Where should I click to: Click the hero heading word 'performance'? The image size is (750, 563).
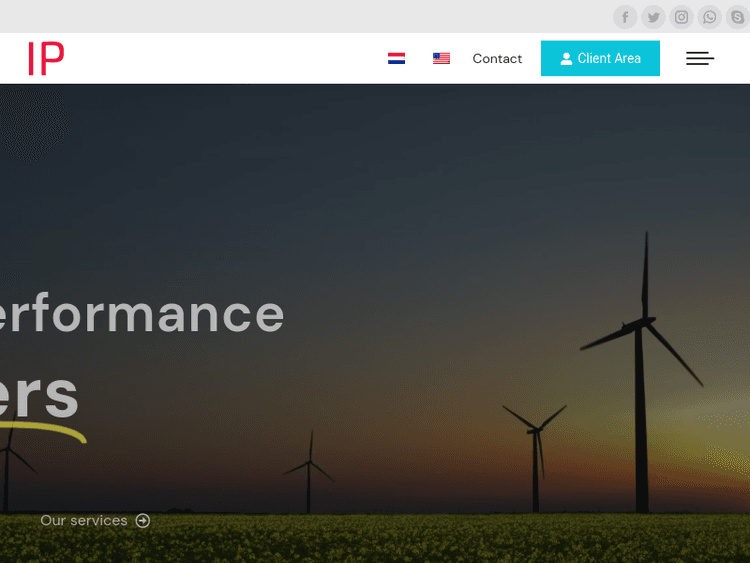142,314
